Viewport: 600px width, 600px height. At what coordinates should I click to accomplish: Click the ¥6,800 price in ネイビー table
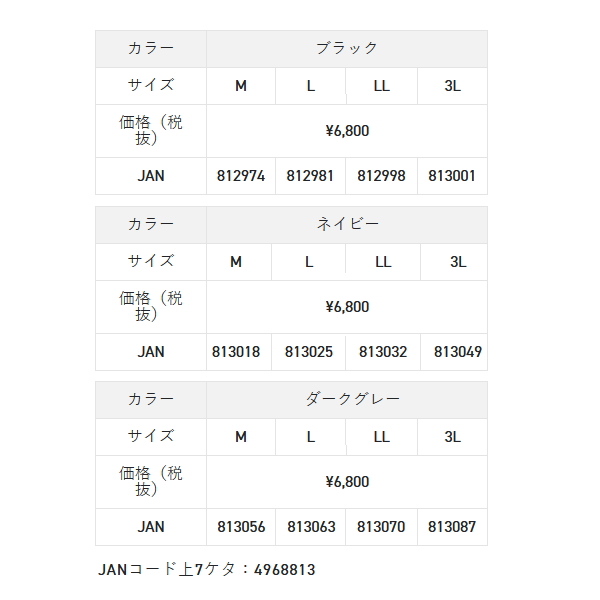pos(347,307)
